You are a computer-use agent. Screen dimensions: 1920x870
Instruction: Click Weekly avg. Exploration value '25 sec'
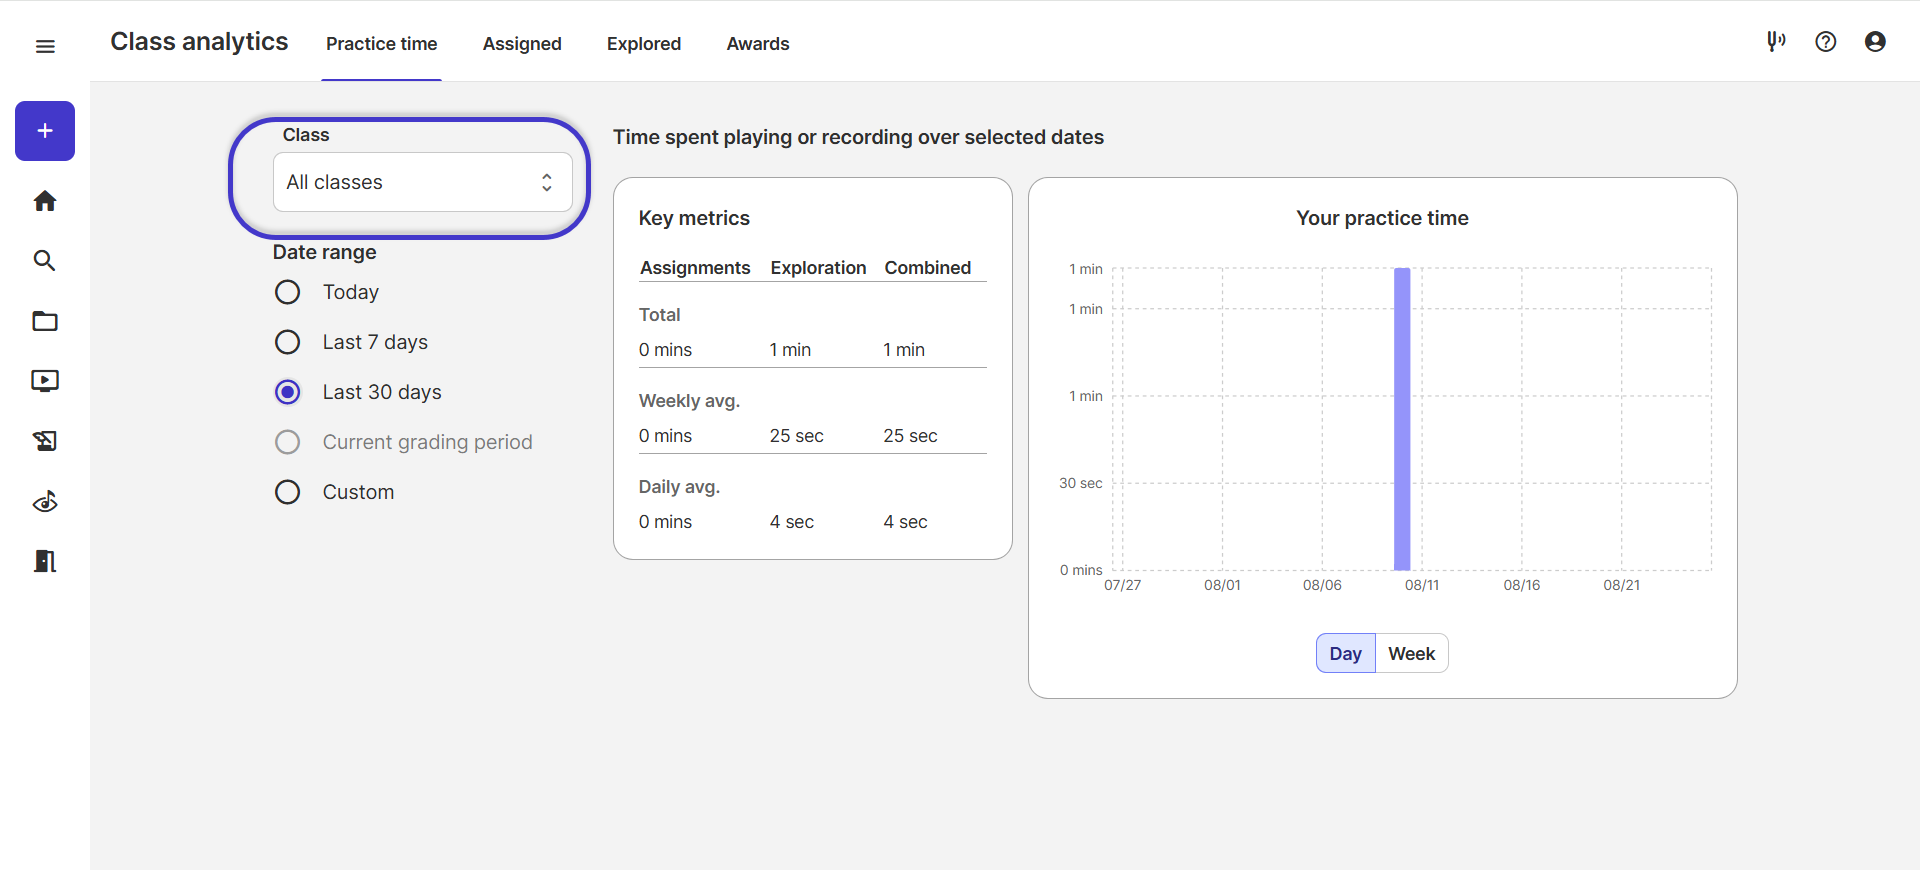point(797,436)
